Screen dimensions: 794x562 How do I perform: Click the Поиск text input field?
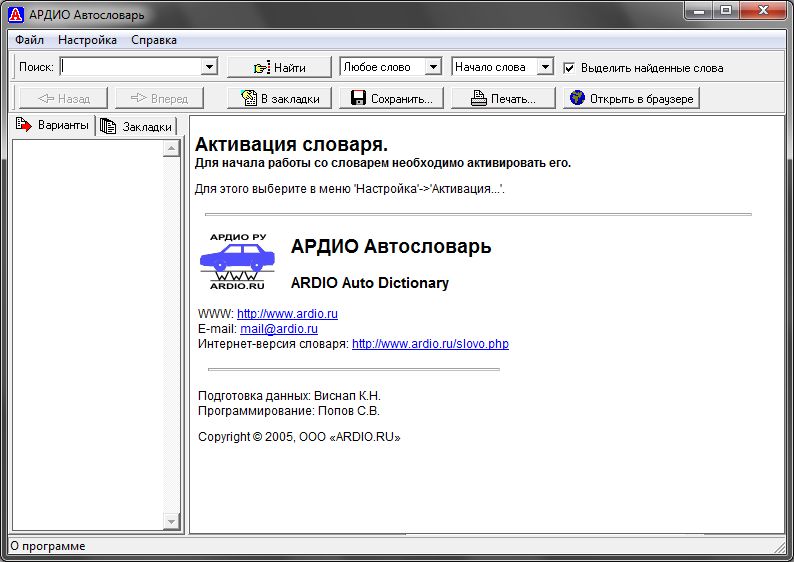(x=131, y=66)
